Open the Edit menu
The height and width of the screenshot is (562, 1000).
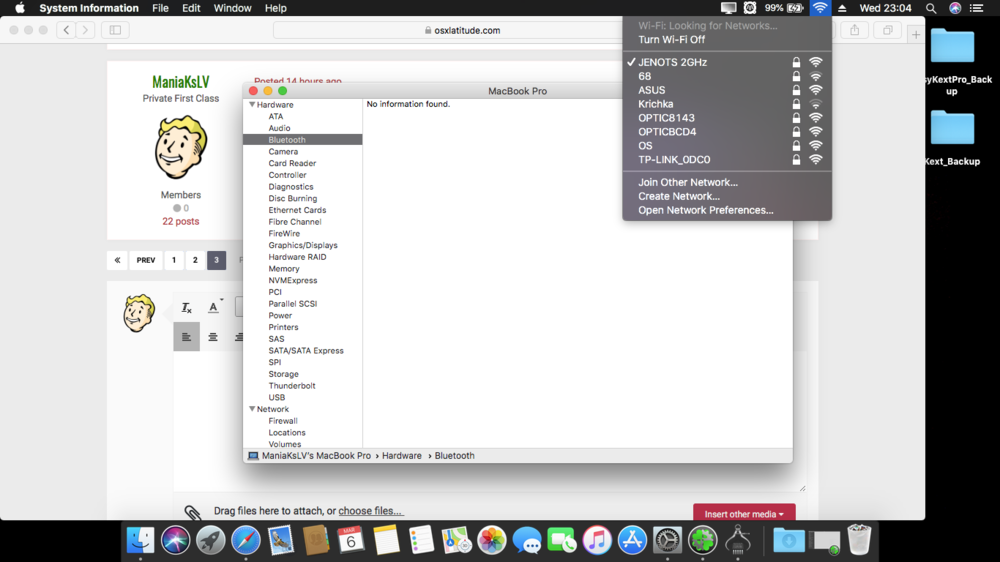click(191, 8)
